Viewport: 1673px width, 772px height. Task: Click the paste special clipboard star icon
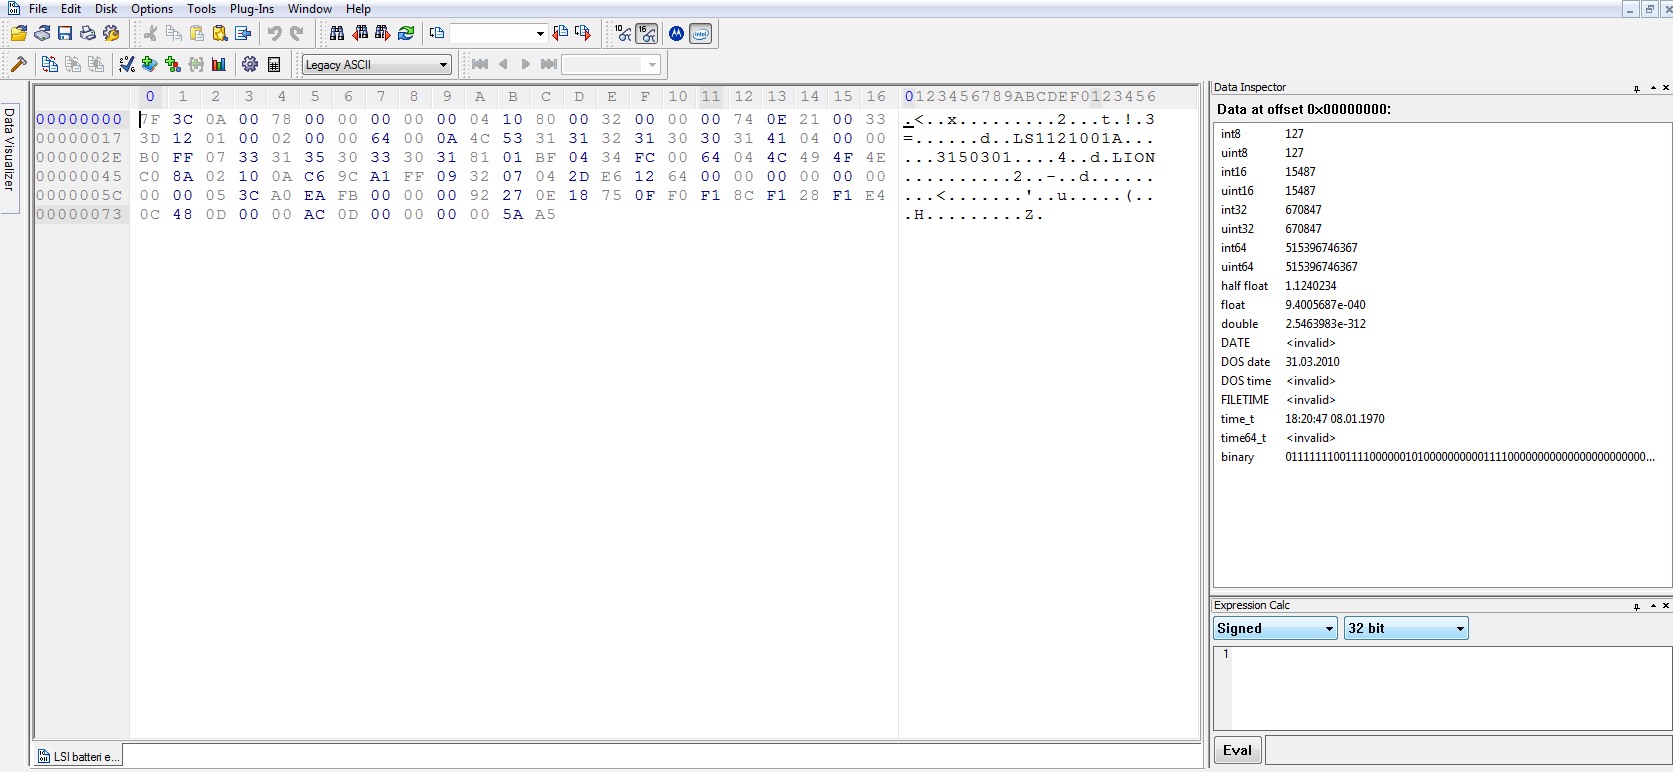pyautogui.click(x=219, y=34)
